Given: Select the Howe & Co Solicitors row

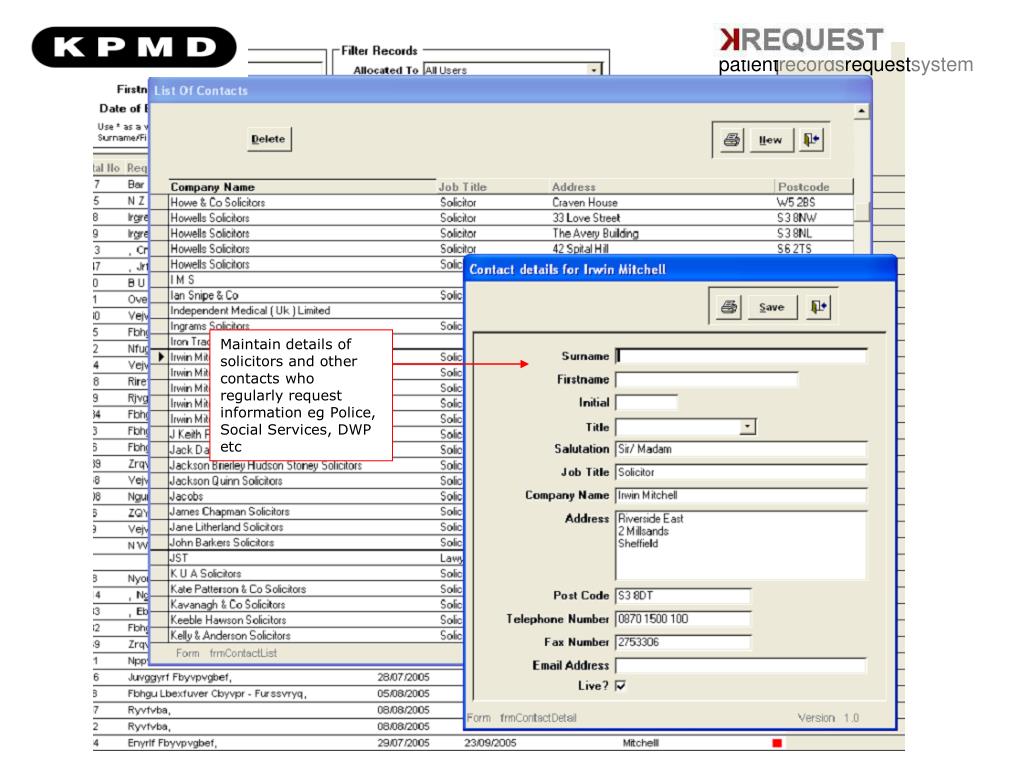Looking at the screenshot, I should 511,202.
